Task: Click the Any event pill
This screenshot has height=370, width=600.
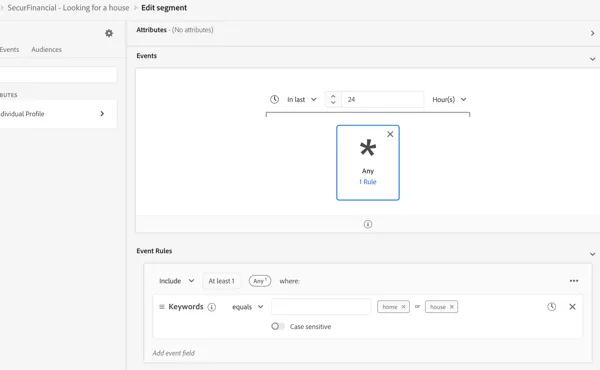Action: click(260, 281)
